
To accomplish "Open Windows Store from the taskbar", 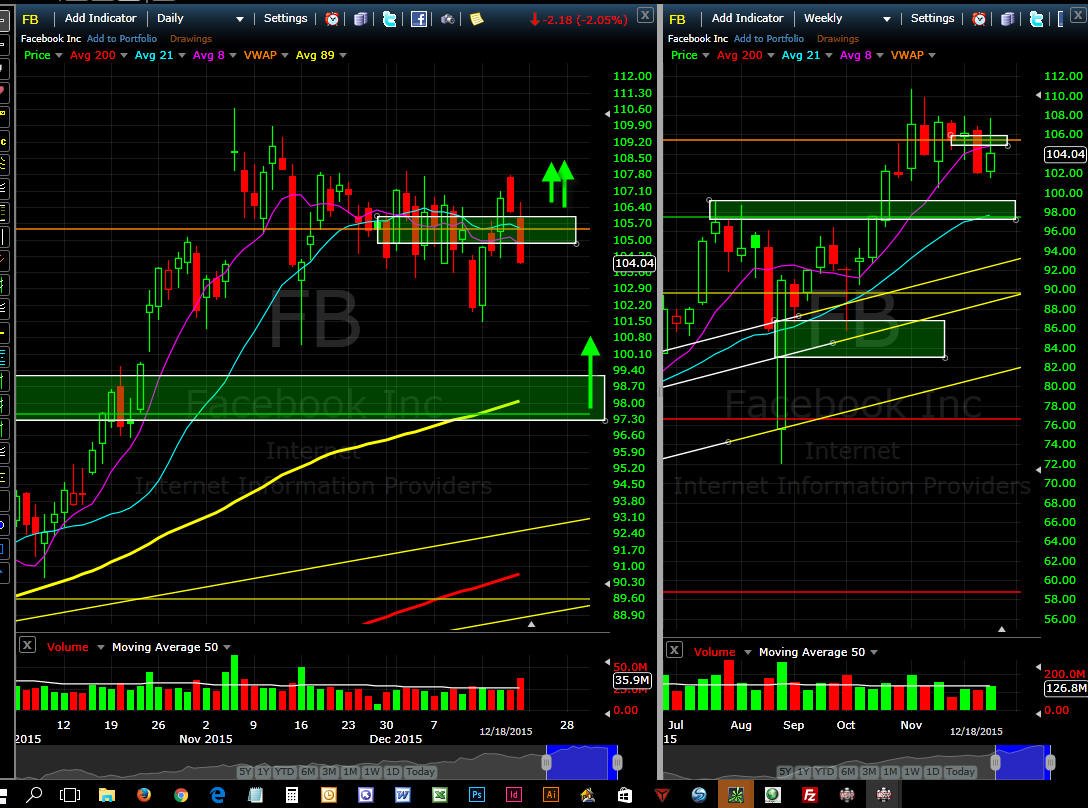I will [x=624, y=795].
